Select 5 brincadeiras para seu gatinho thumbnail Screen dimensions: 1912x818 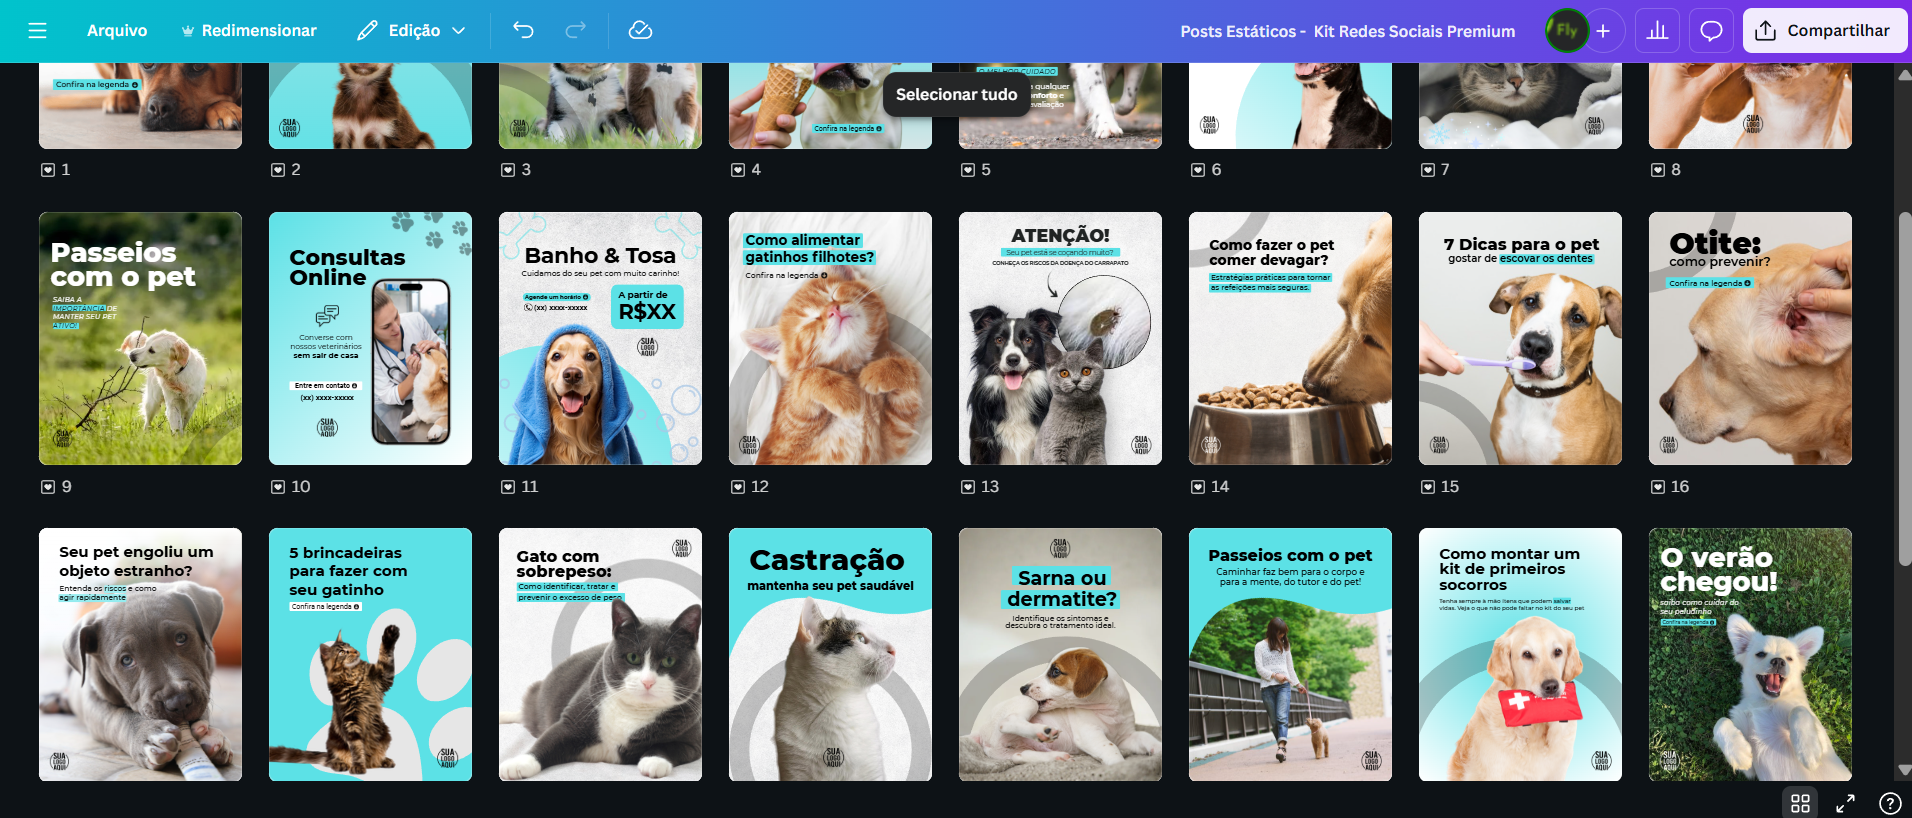click(x=370, y=654)
